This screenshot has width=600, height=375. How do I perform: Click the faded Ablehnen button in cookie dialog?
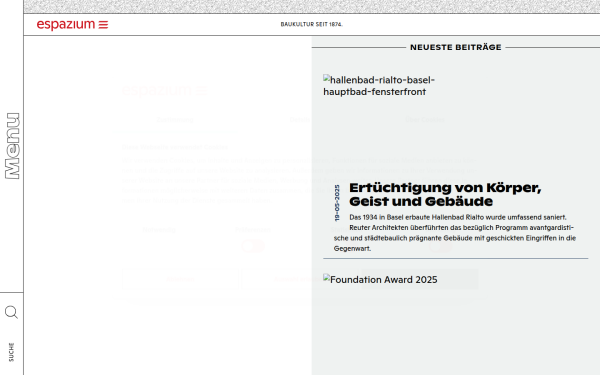tap(180, 279)
